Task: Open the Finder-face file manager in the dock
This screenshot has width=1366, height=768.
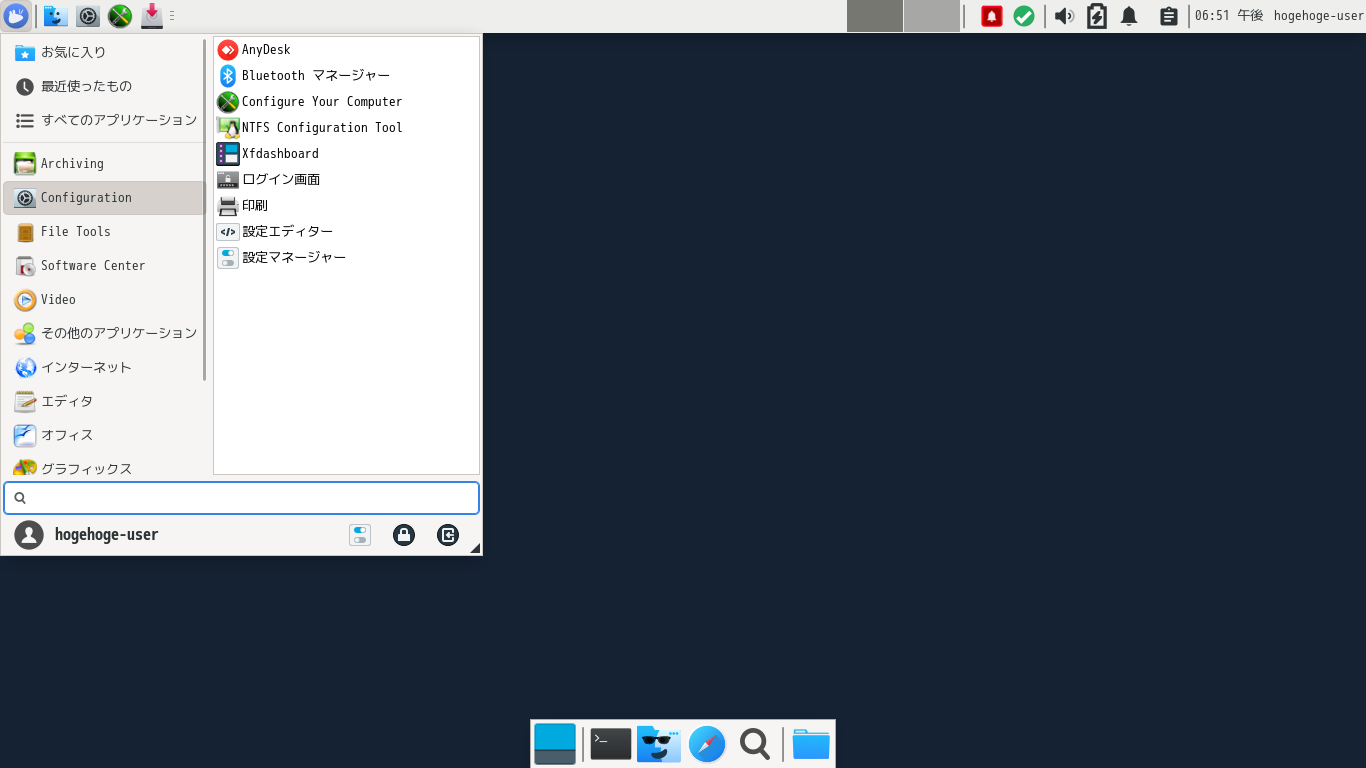Action: tap(659, 744)
